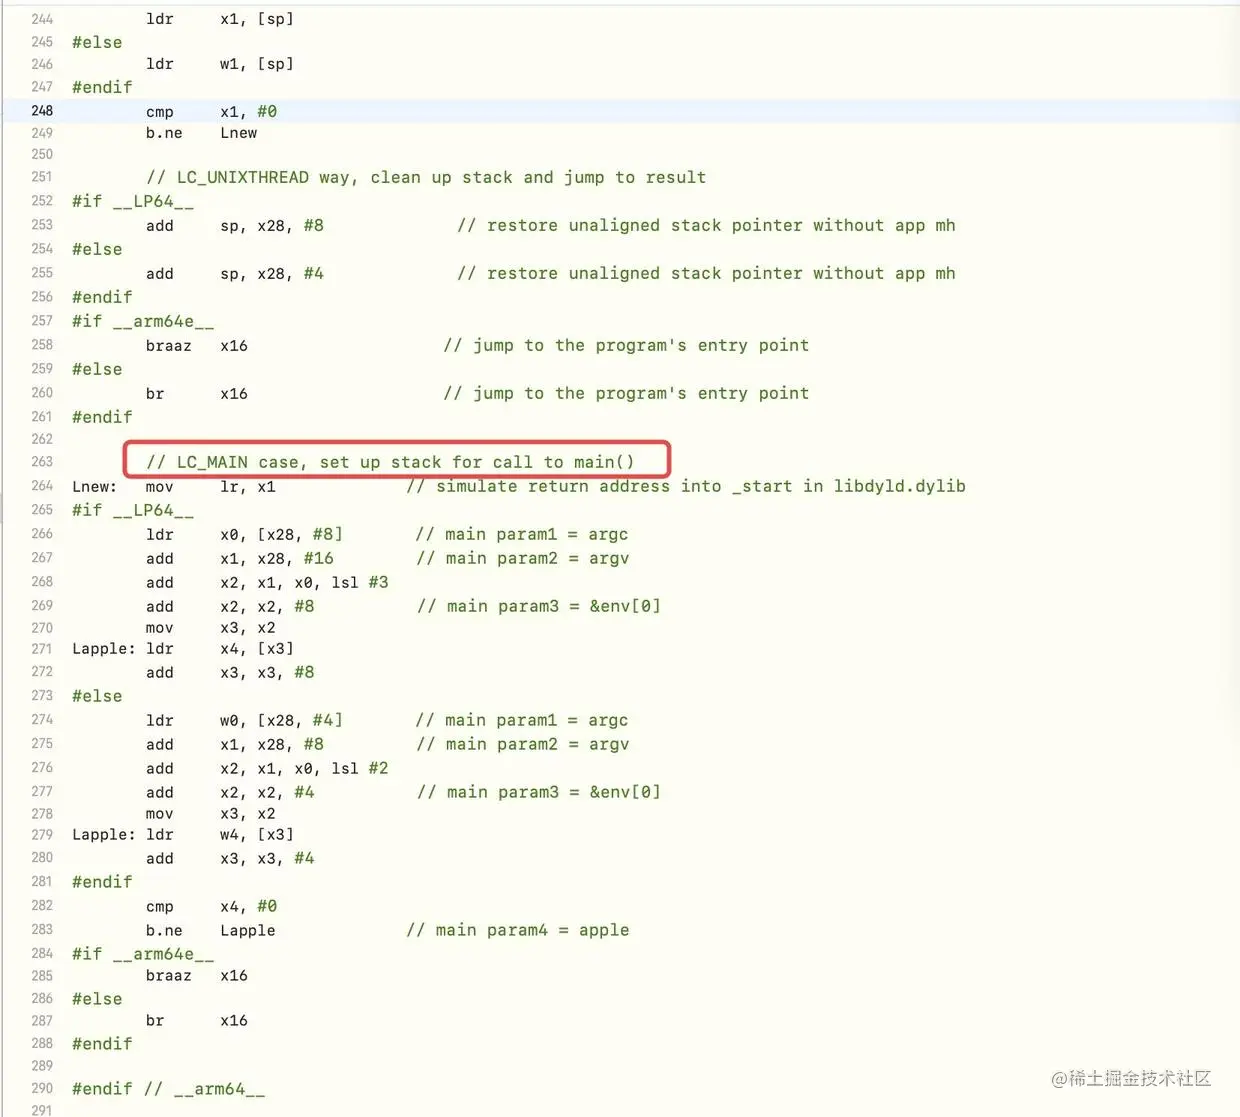Image resolution: width=1240 pixels, height=1117 pixels.
Task: Click 'add x3, x3, #8' instruction
Action: (x=230, y=672)
